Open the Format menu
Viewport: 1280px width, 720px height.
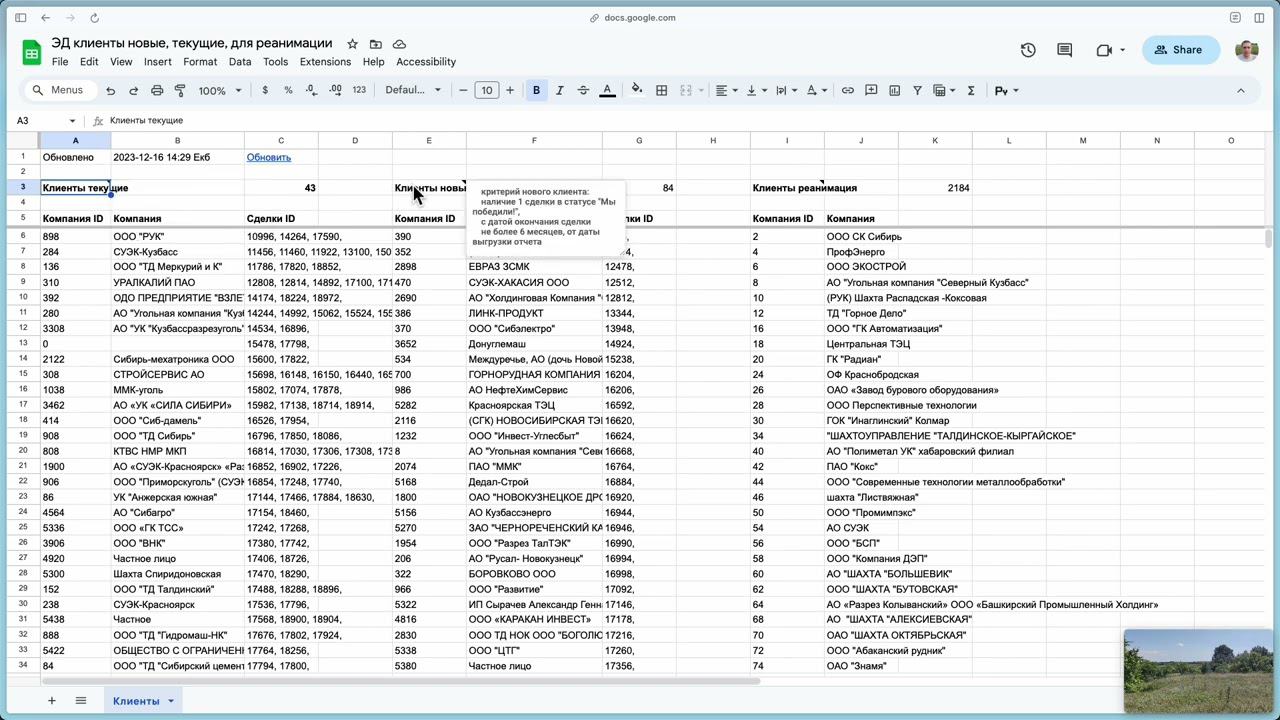point(200,62)
